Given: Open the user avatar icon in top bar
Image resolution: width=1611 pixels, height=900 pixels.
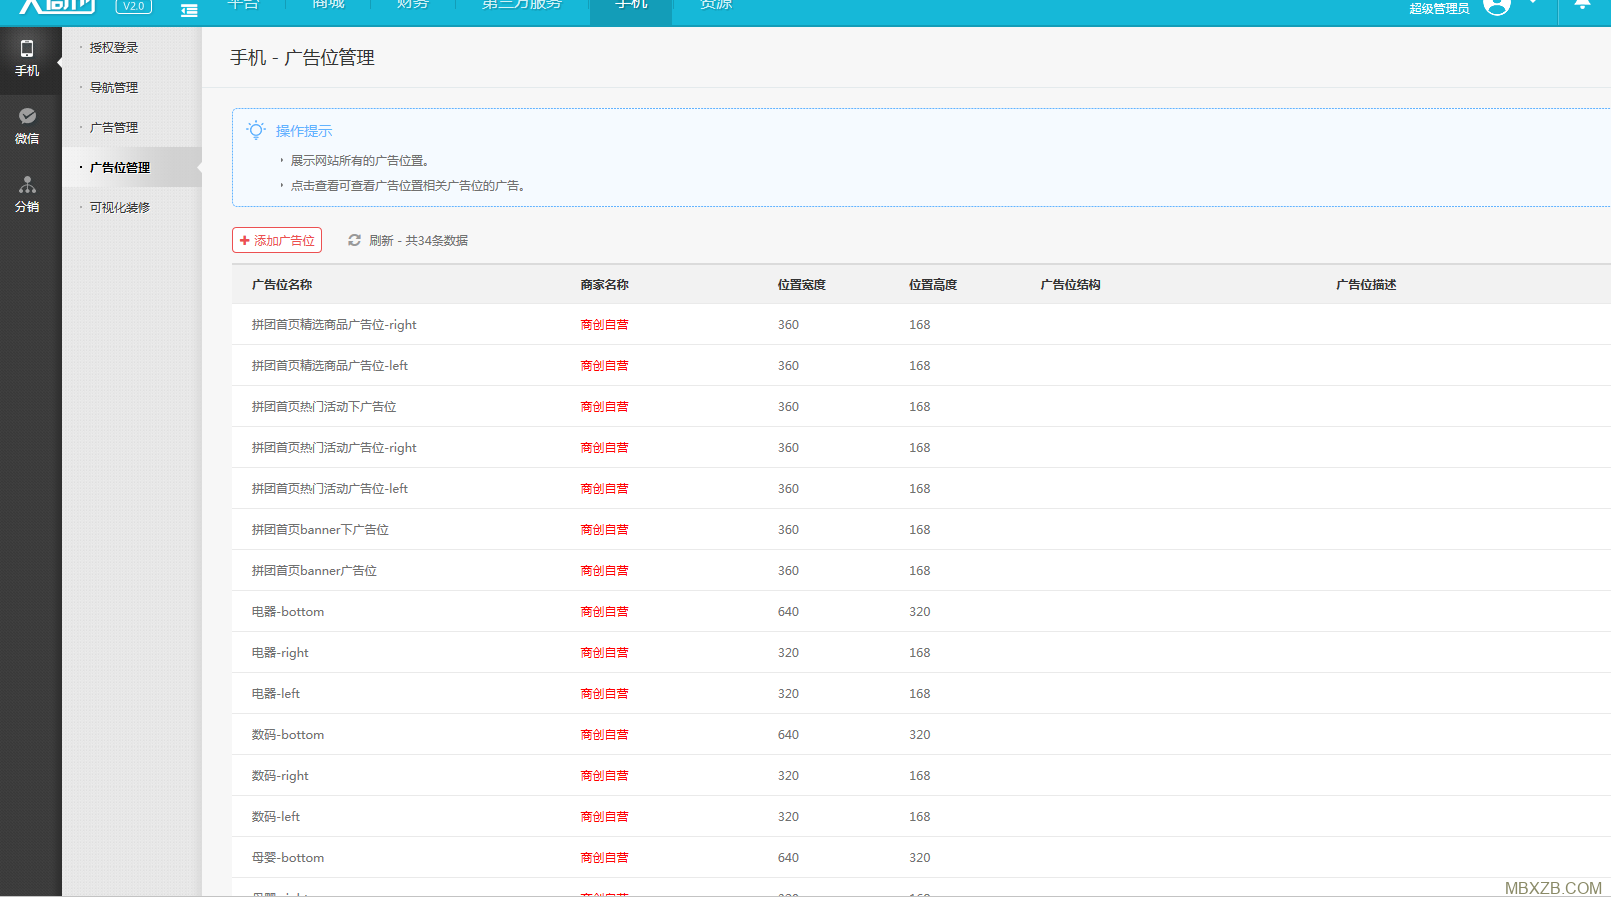Looking at the screenshot, I should point(1497,6).
